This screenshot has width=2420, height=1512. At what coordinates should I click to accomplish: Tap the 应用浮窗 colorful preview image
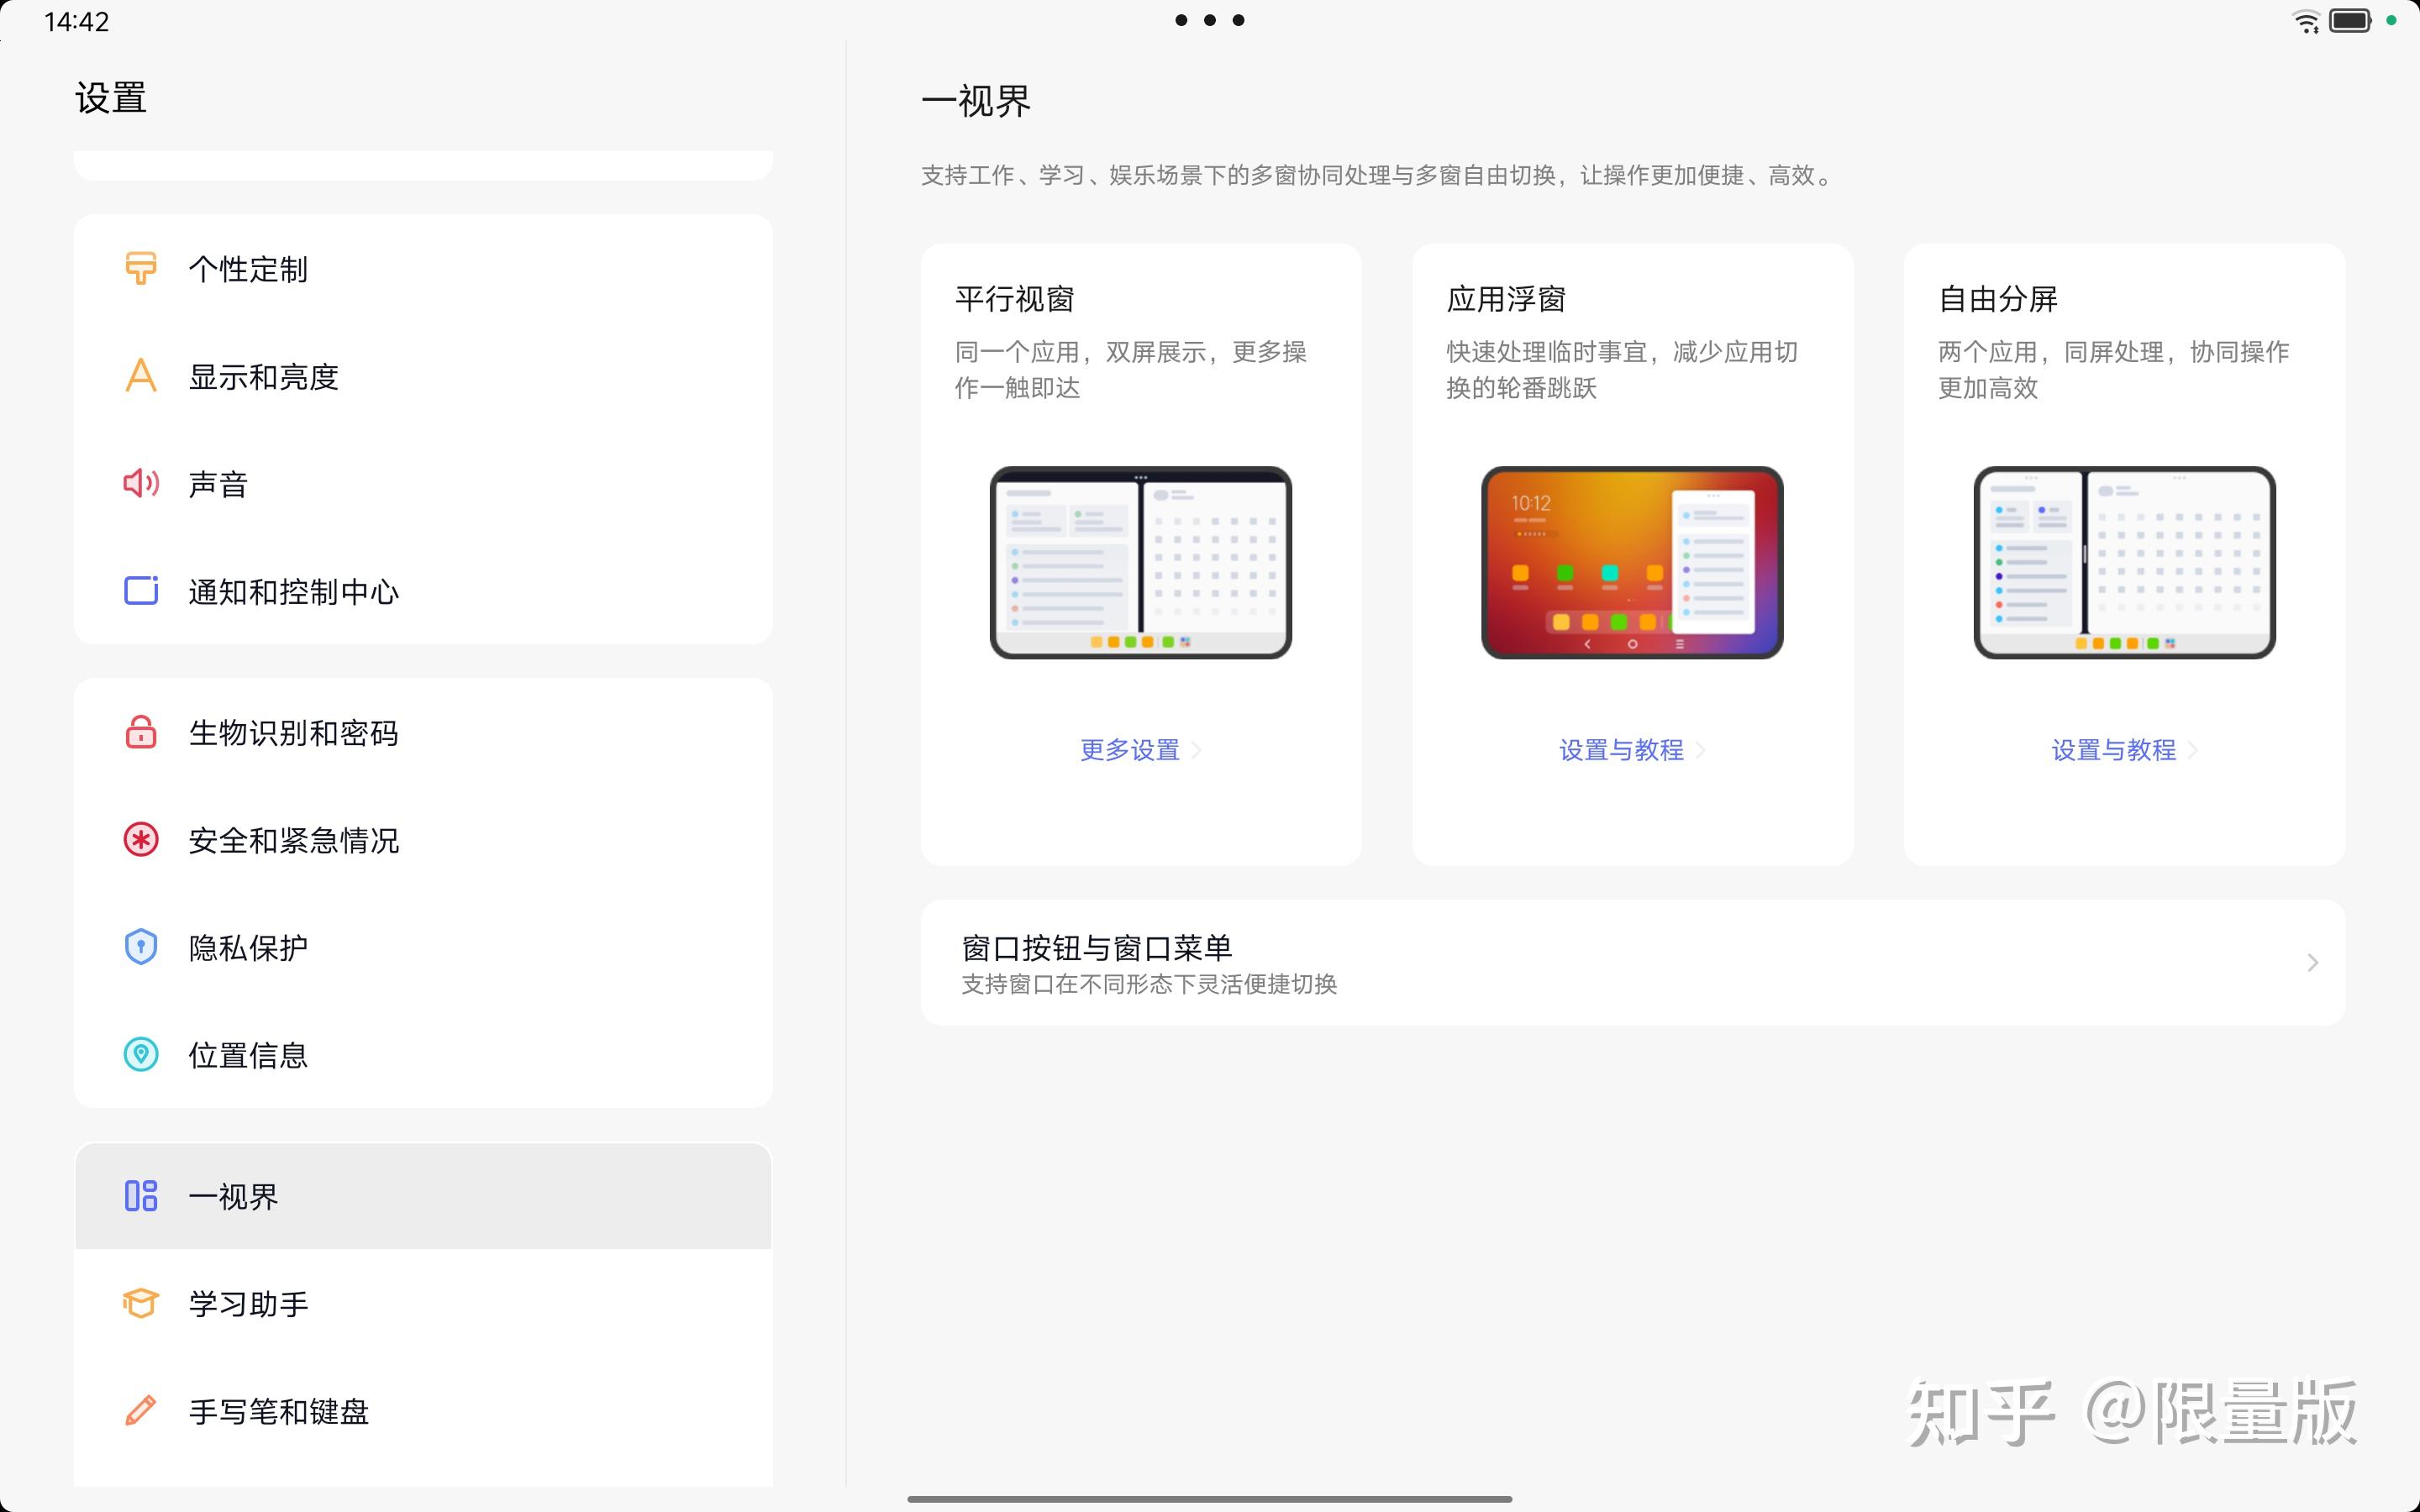pos(1631,562)
